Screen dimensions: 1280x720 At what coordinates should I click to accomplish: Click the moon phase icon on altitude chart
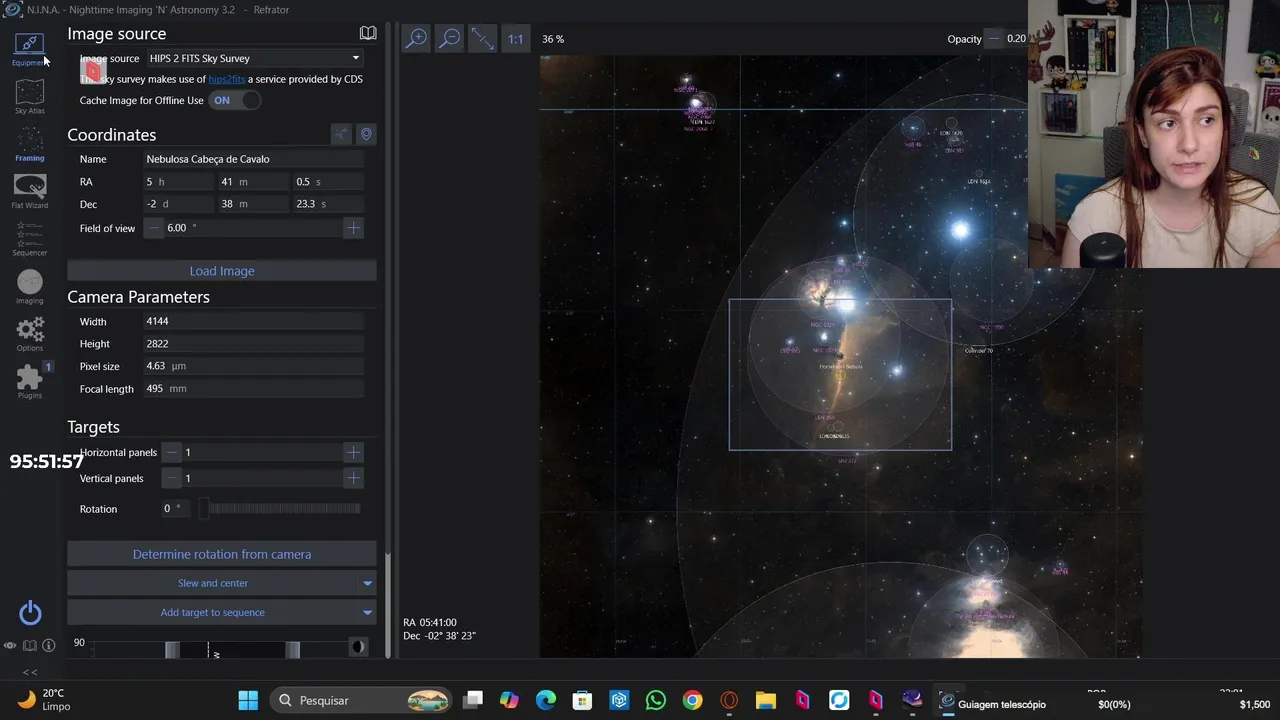(358, 647)
